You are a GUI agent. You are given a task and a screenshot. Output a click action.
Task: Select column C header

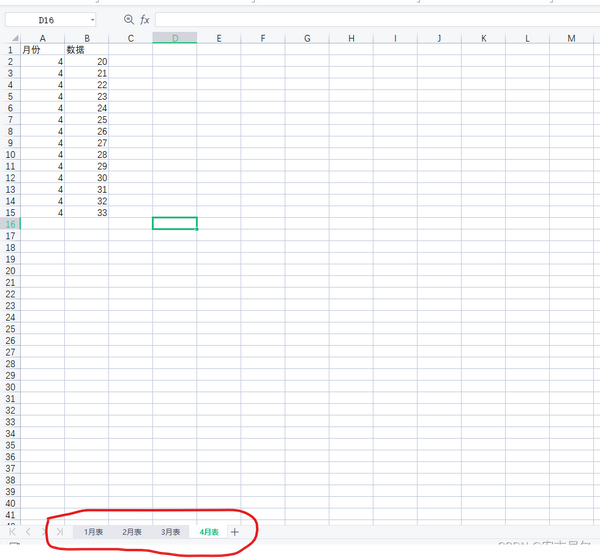click(x=131, y=38)
